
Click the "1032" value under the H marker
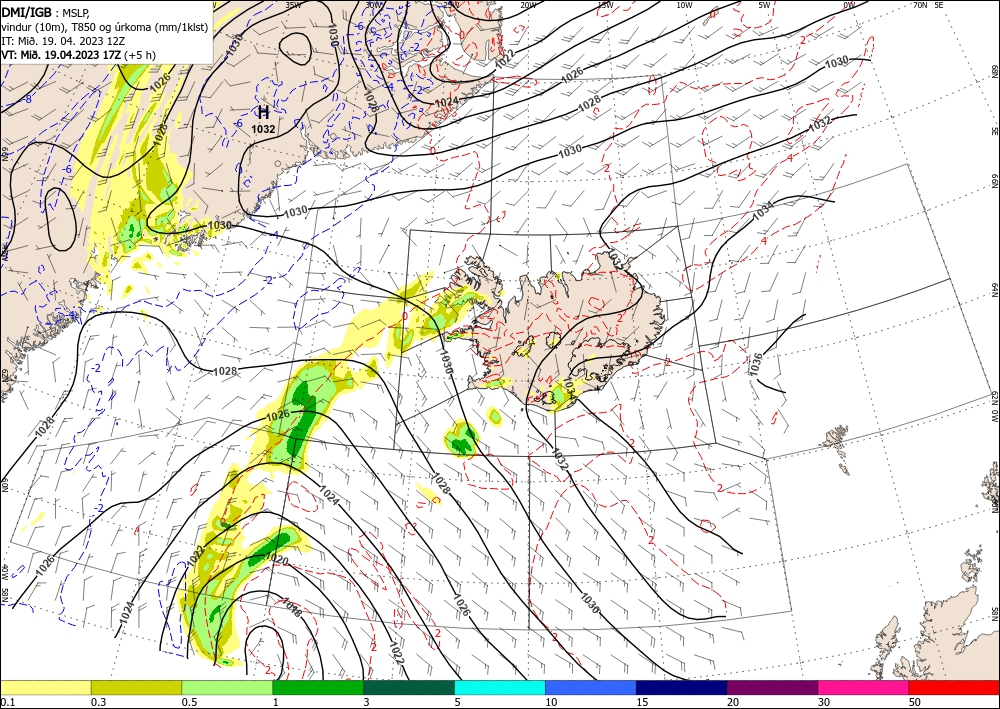click(263, 129)
